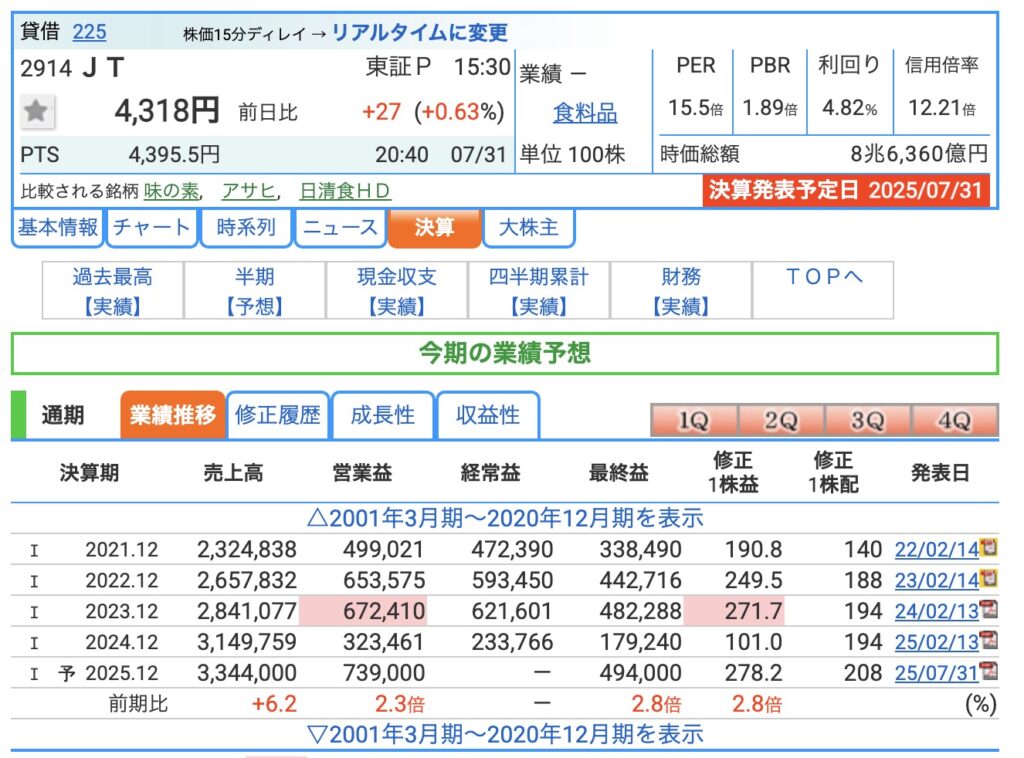Image resolution: width=1024 pixels, height=758 pixels.
Task: Click the favorite star icon for JT
Action: (x=37, y=112)
